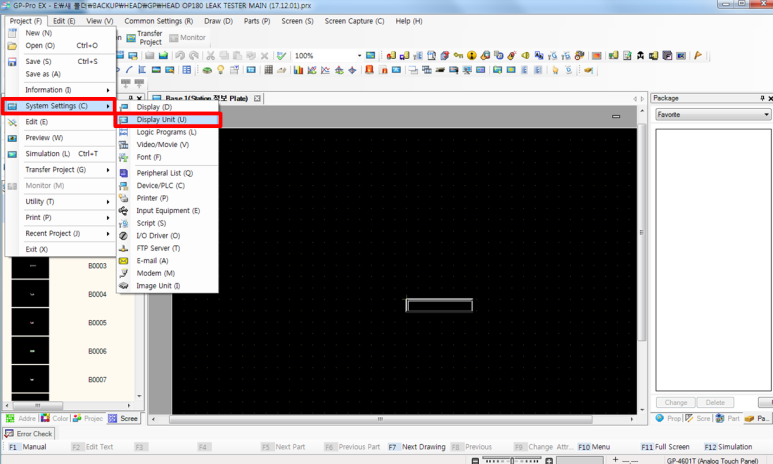Switch to the Prop tab
This screenshot has width=773, height=464.
point(668,418)
